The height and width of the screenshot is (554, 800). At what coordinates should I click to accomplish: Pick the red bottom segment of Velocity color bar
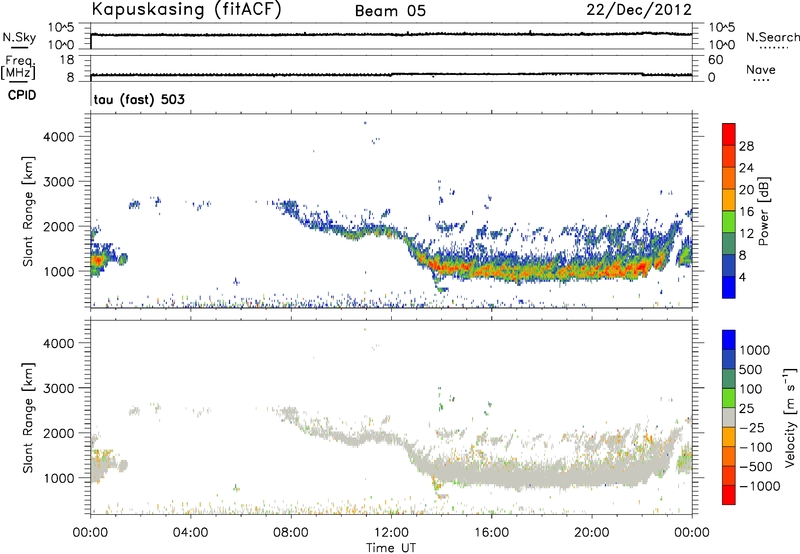point(729,495)
